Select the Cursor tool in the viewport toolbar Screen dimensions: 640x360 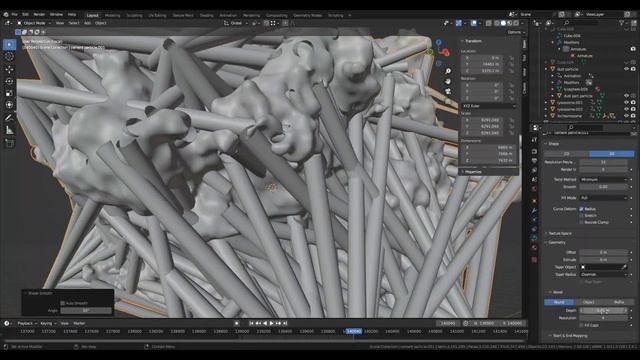click(x=9, y=57)
